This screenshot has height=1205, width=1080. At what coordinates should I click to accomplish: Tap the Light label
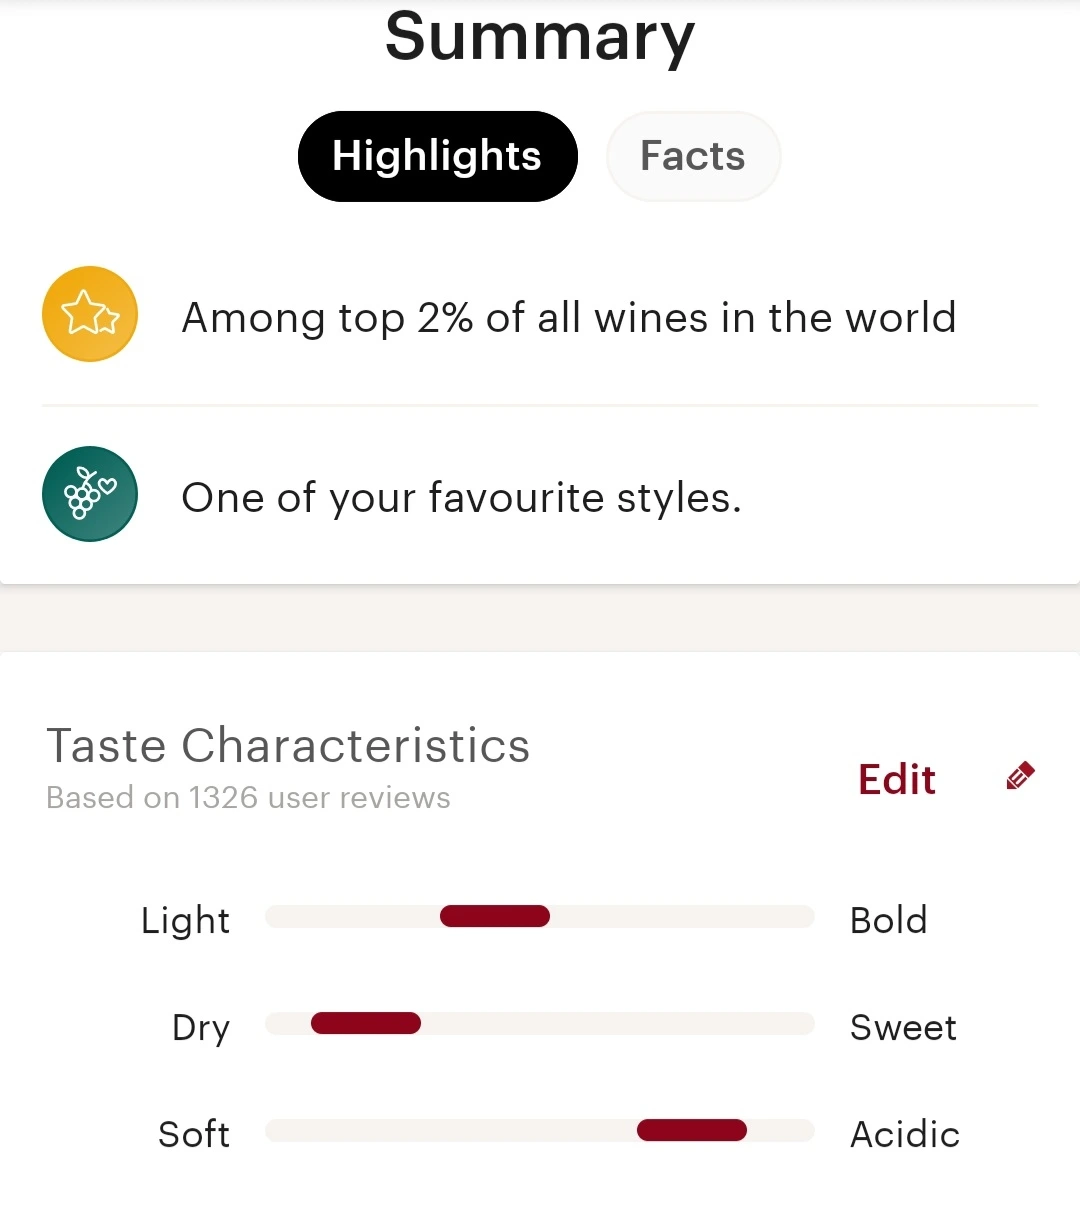(x=186, y=921)
